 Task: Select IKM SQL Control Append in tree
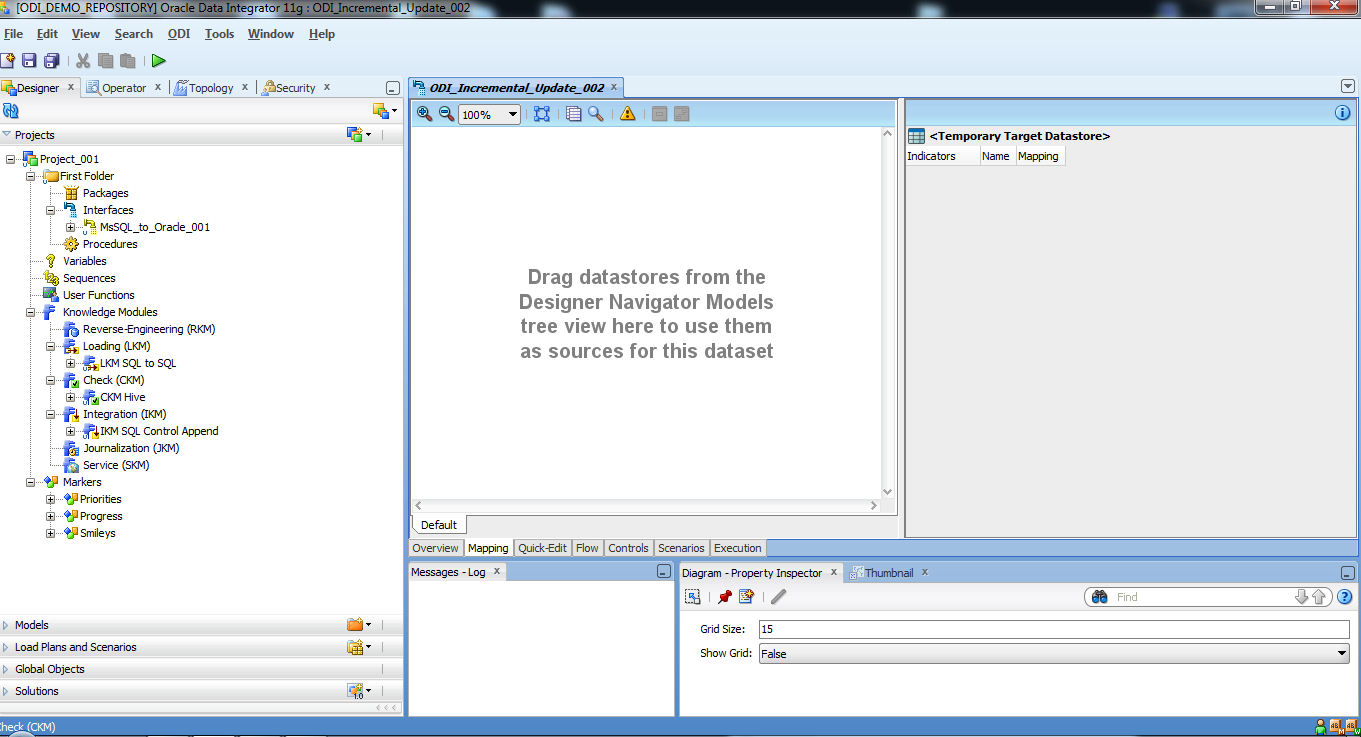[x=158, y=431]
